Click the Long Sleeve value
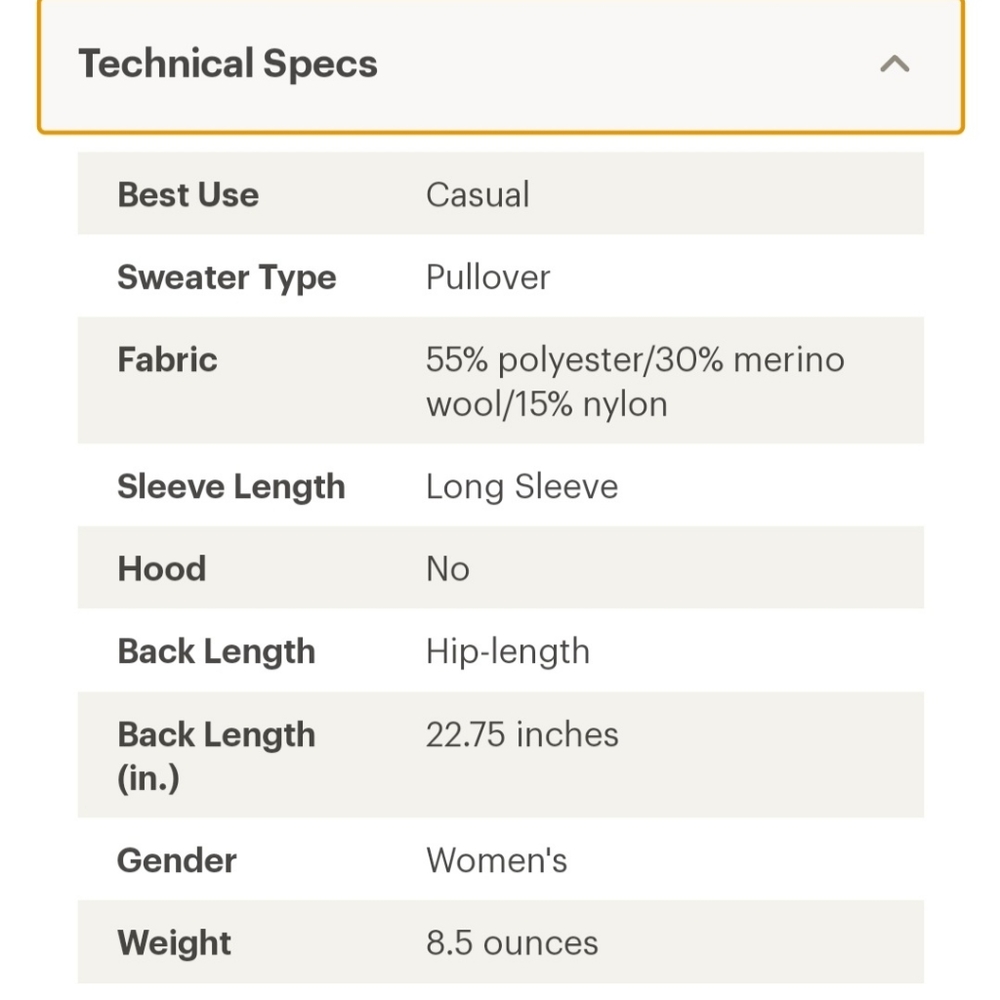Screen dimensions: 1000x1000 tap(522, 487)
